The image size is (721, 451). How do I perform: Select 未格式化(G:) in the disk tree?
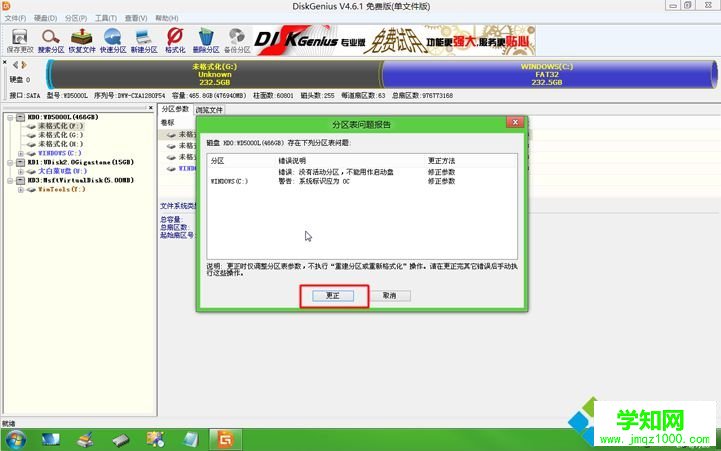61,135
